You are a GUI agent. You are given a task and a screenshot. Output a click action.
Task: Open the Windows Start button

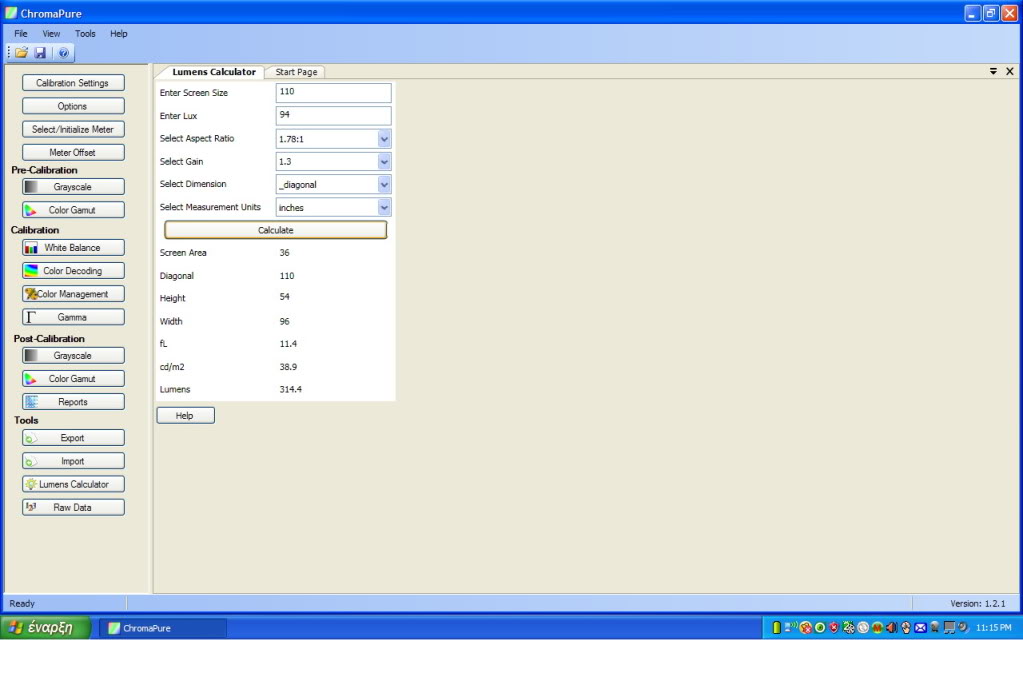tap(44, 628)
